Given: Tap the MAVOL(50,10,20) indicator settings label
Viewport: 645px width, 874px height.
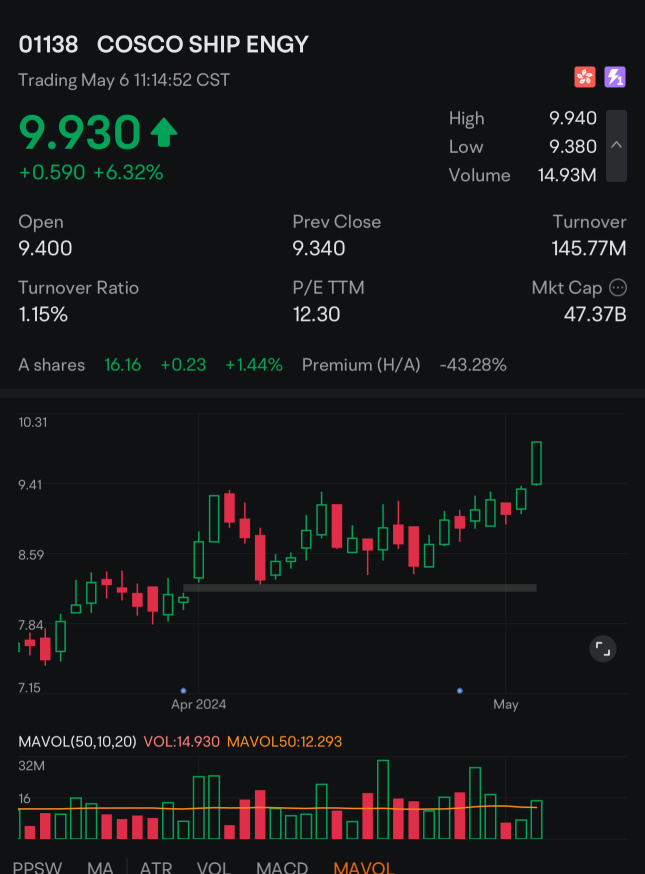Looking at the screenshot, I should (77, 741).
